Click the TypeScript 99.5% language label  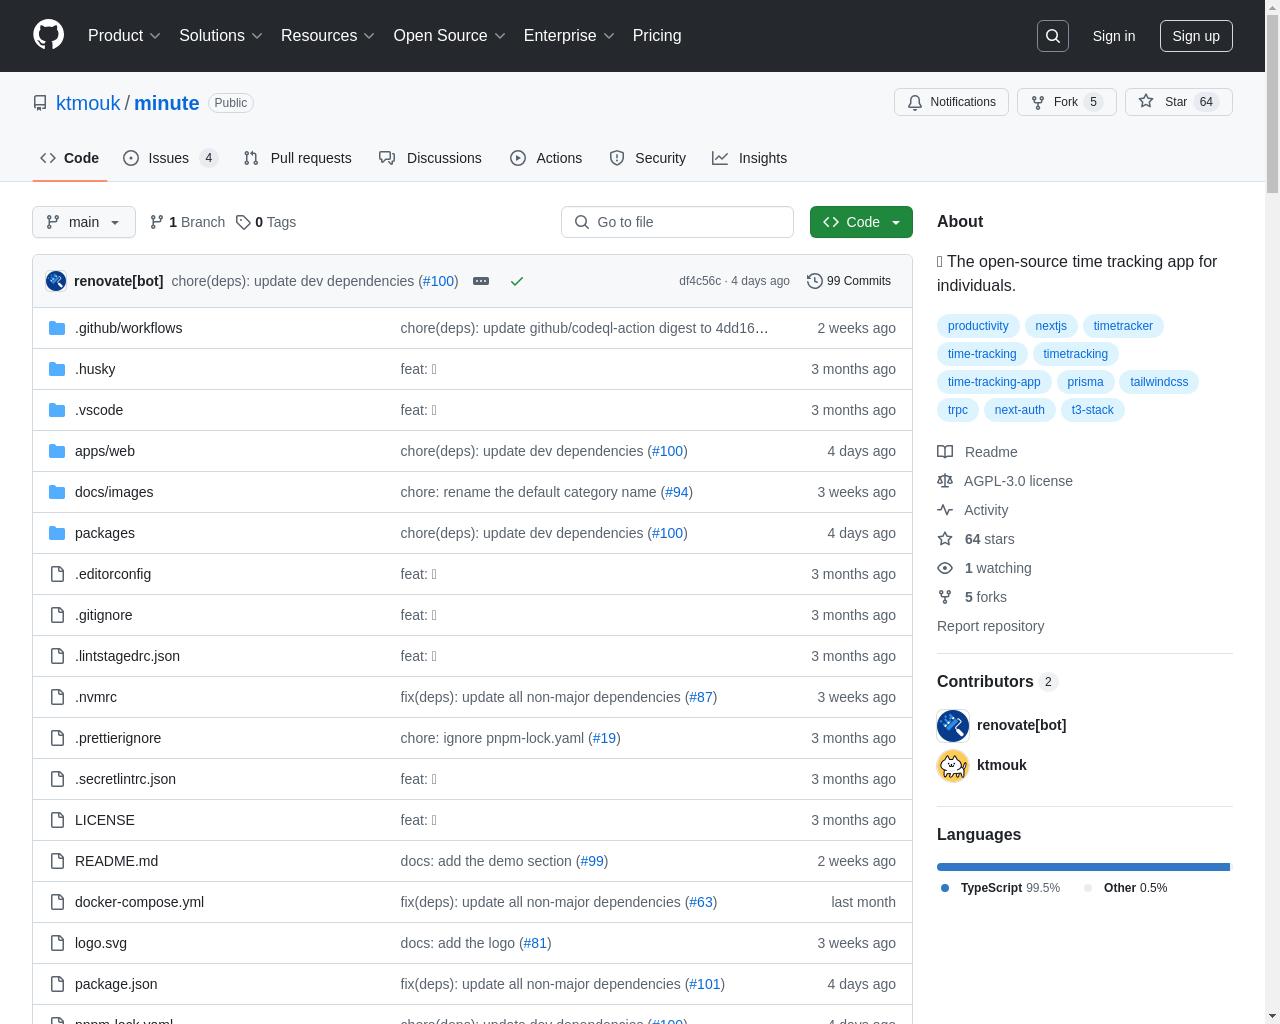coord(1001,888)
